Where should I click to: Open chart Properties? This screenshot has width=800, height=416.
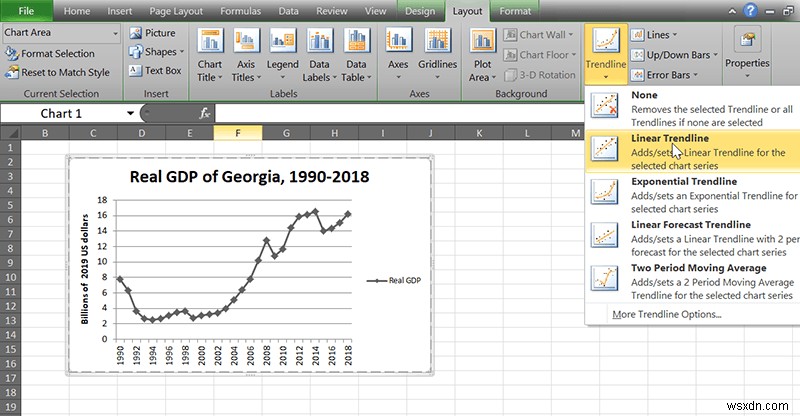(x=747, y=54)
